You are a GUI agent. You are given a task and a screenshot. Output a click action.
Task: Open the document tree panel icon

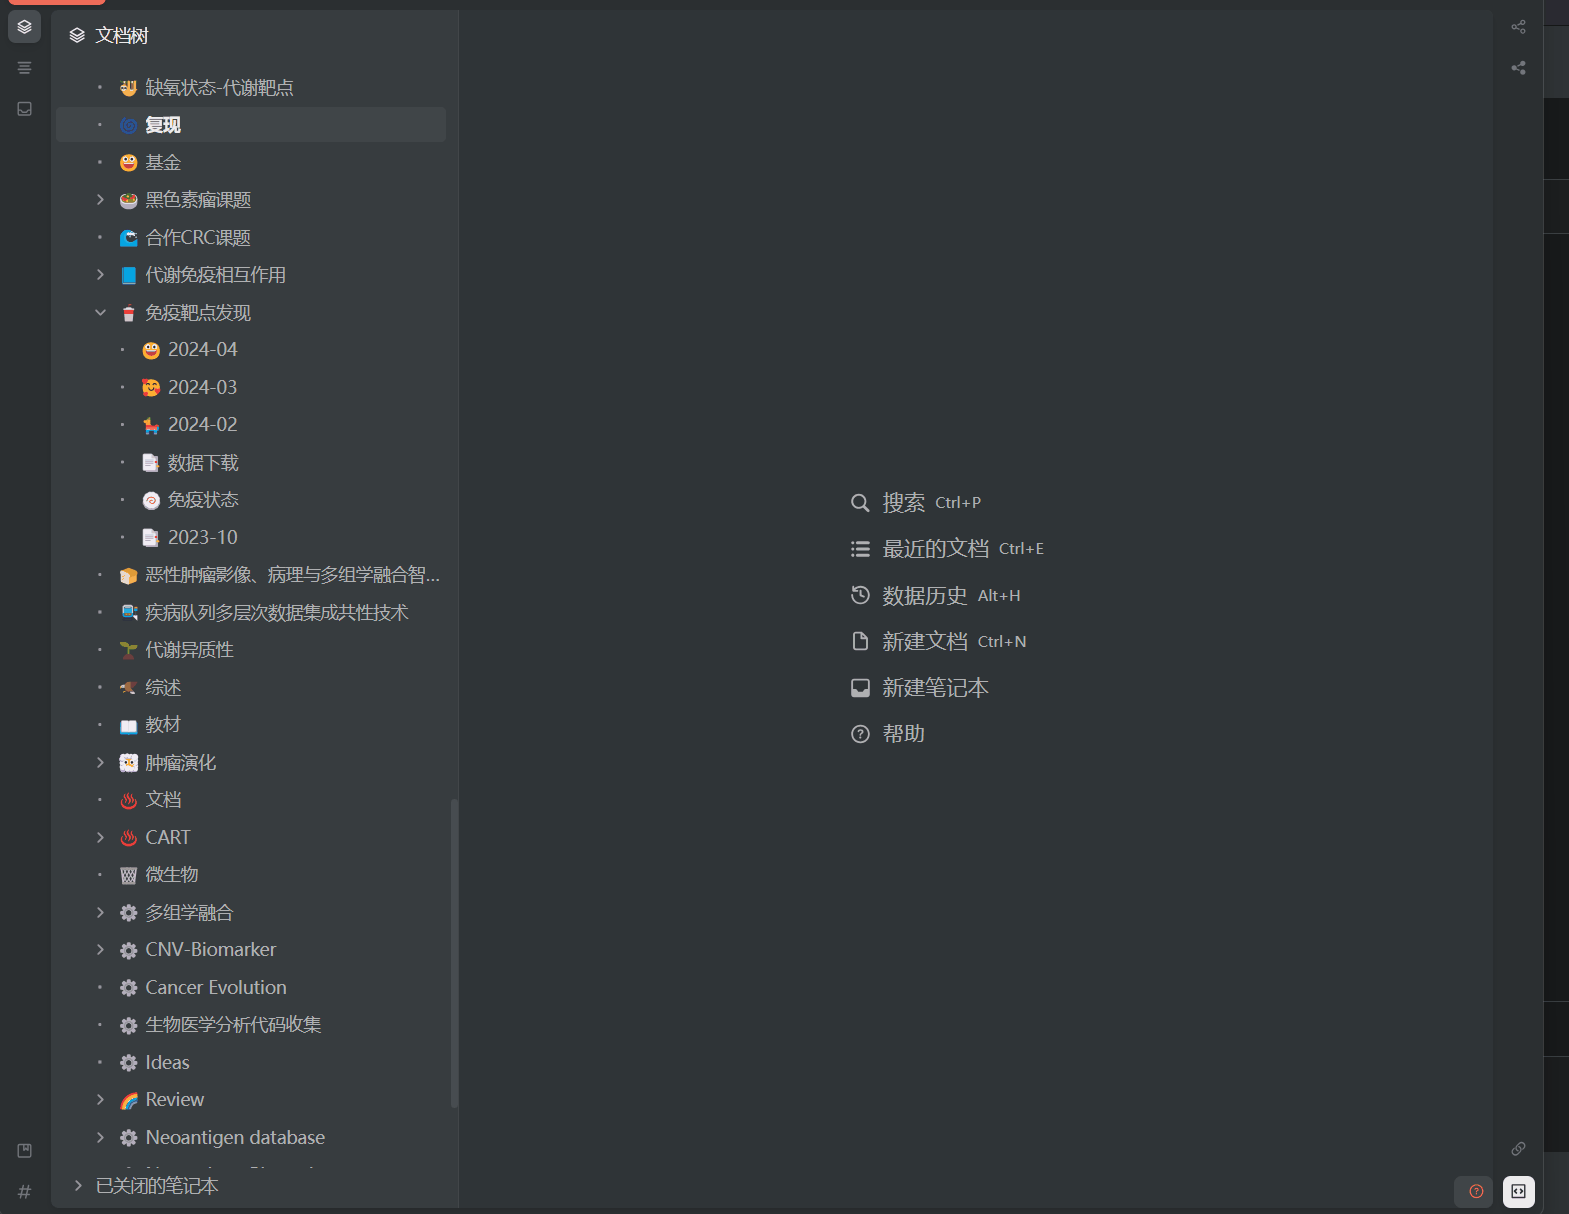pyautogui.click(x=24, y=27)
